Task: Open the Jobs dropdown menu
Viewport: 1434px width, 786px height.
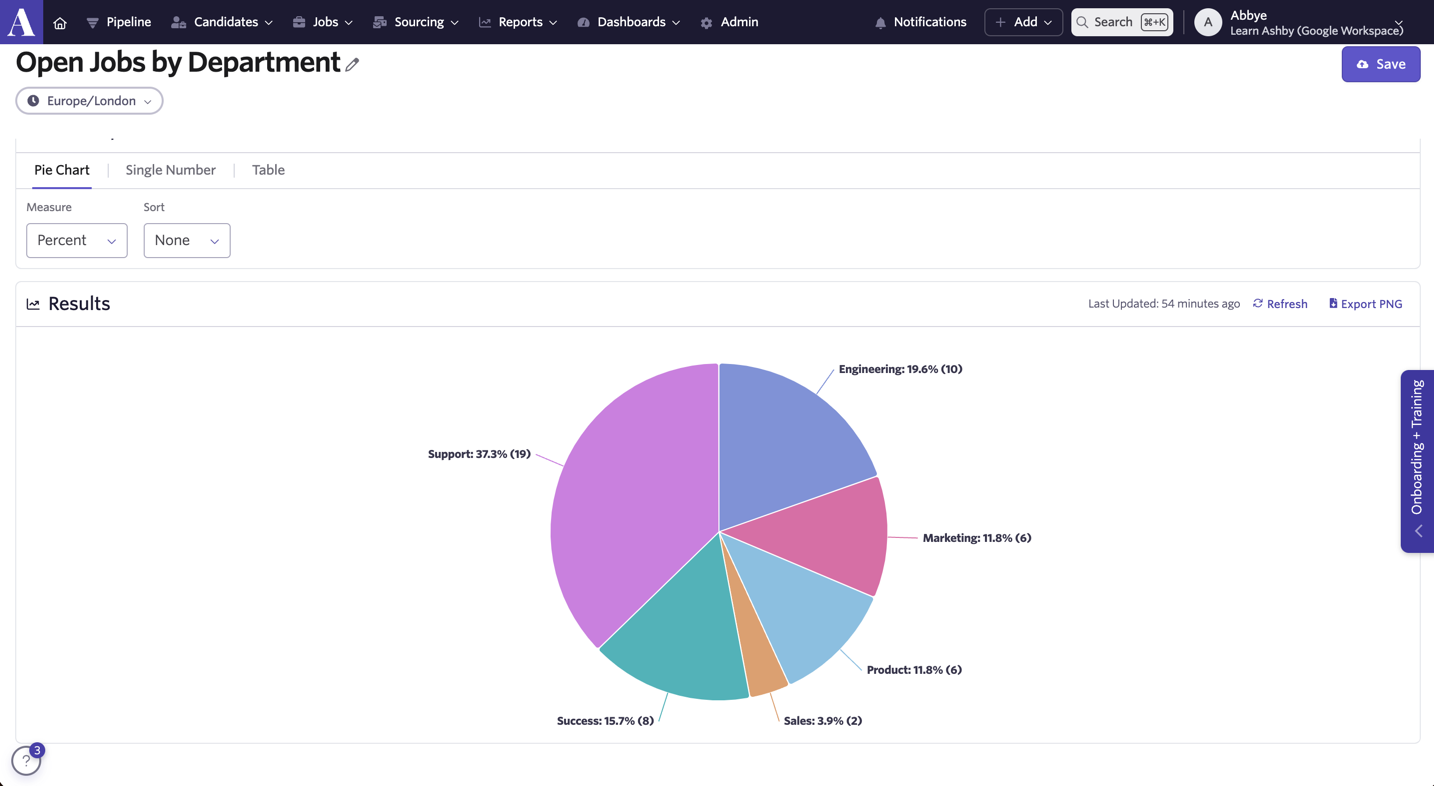Action: pyautogui.click(x=322, y=22)
